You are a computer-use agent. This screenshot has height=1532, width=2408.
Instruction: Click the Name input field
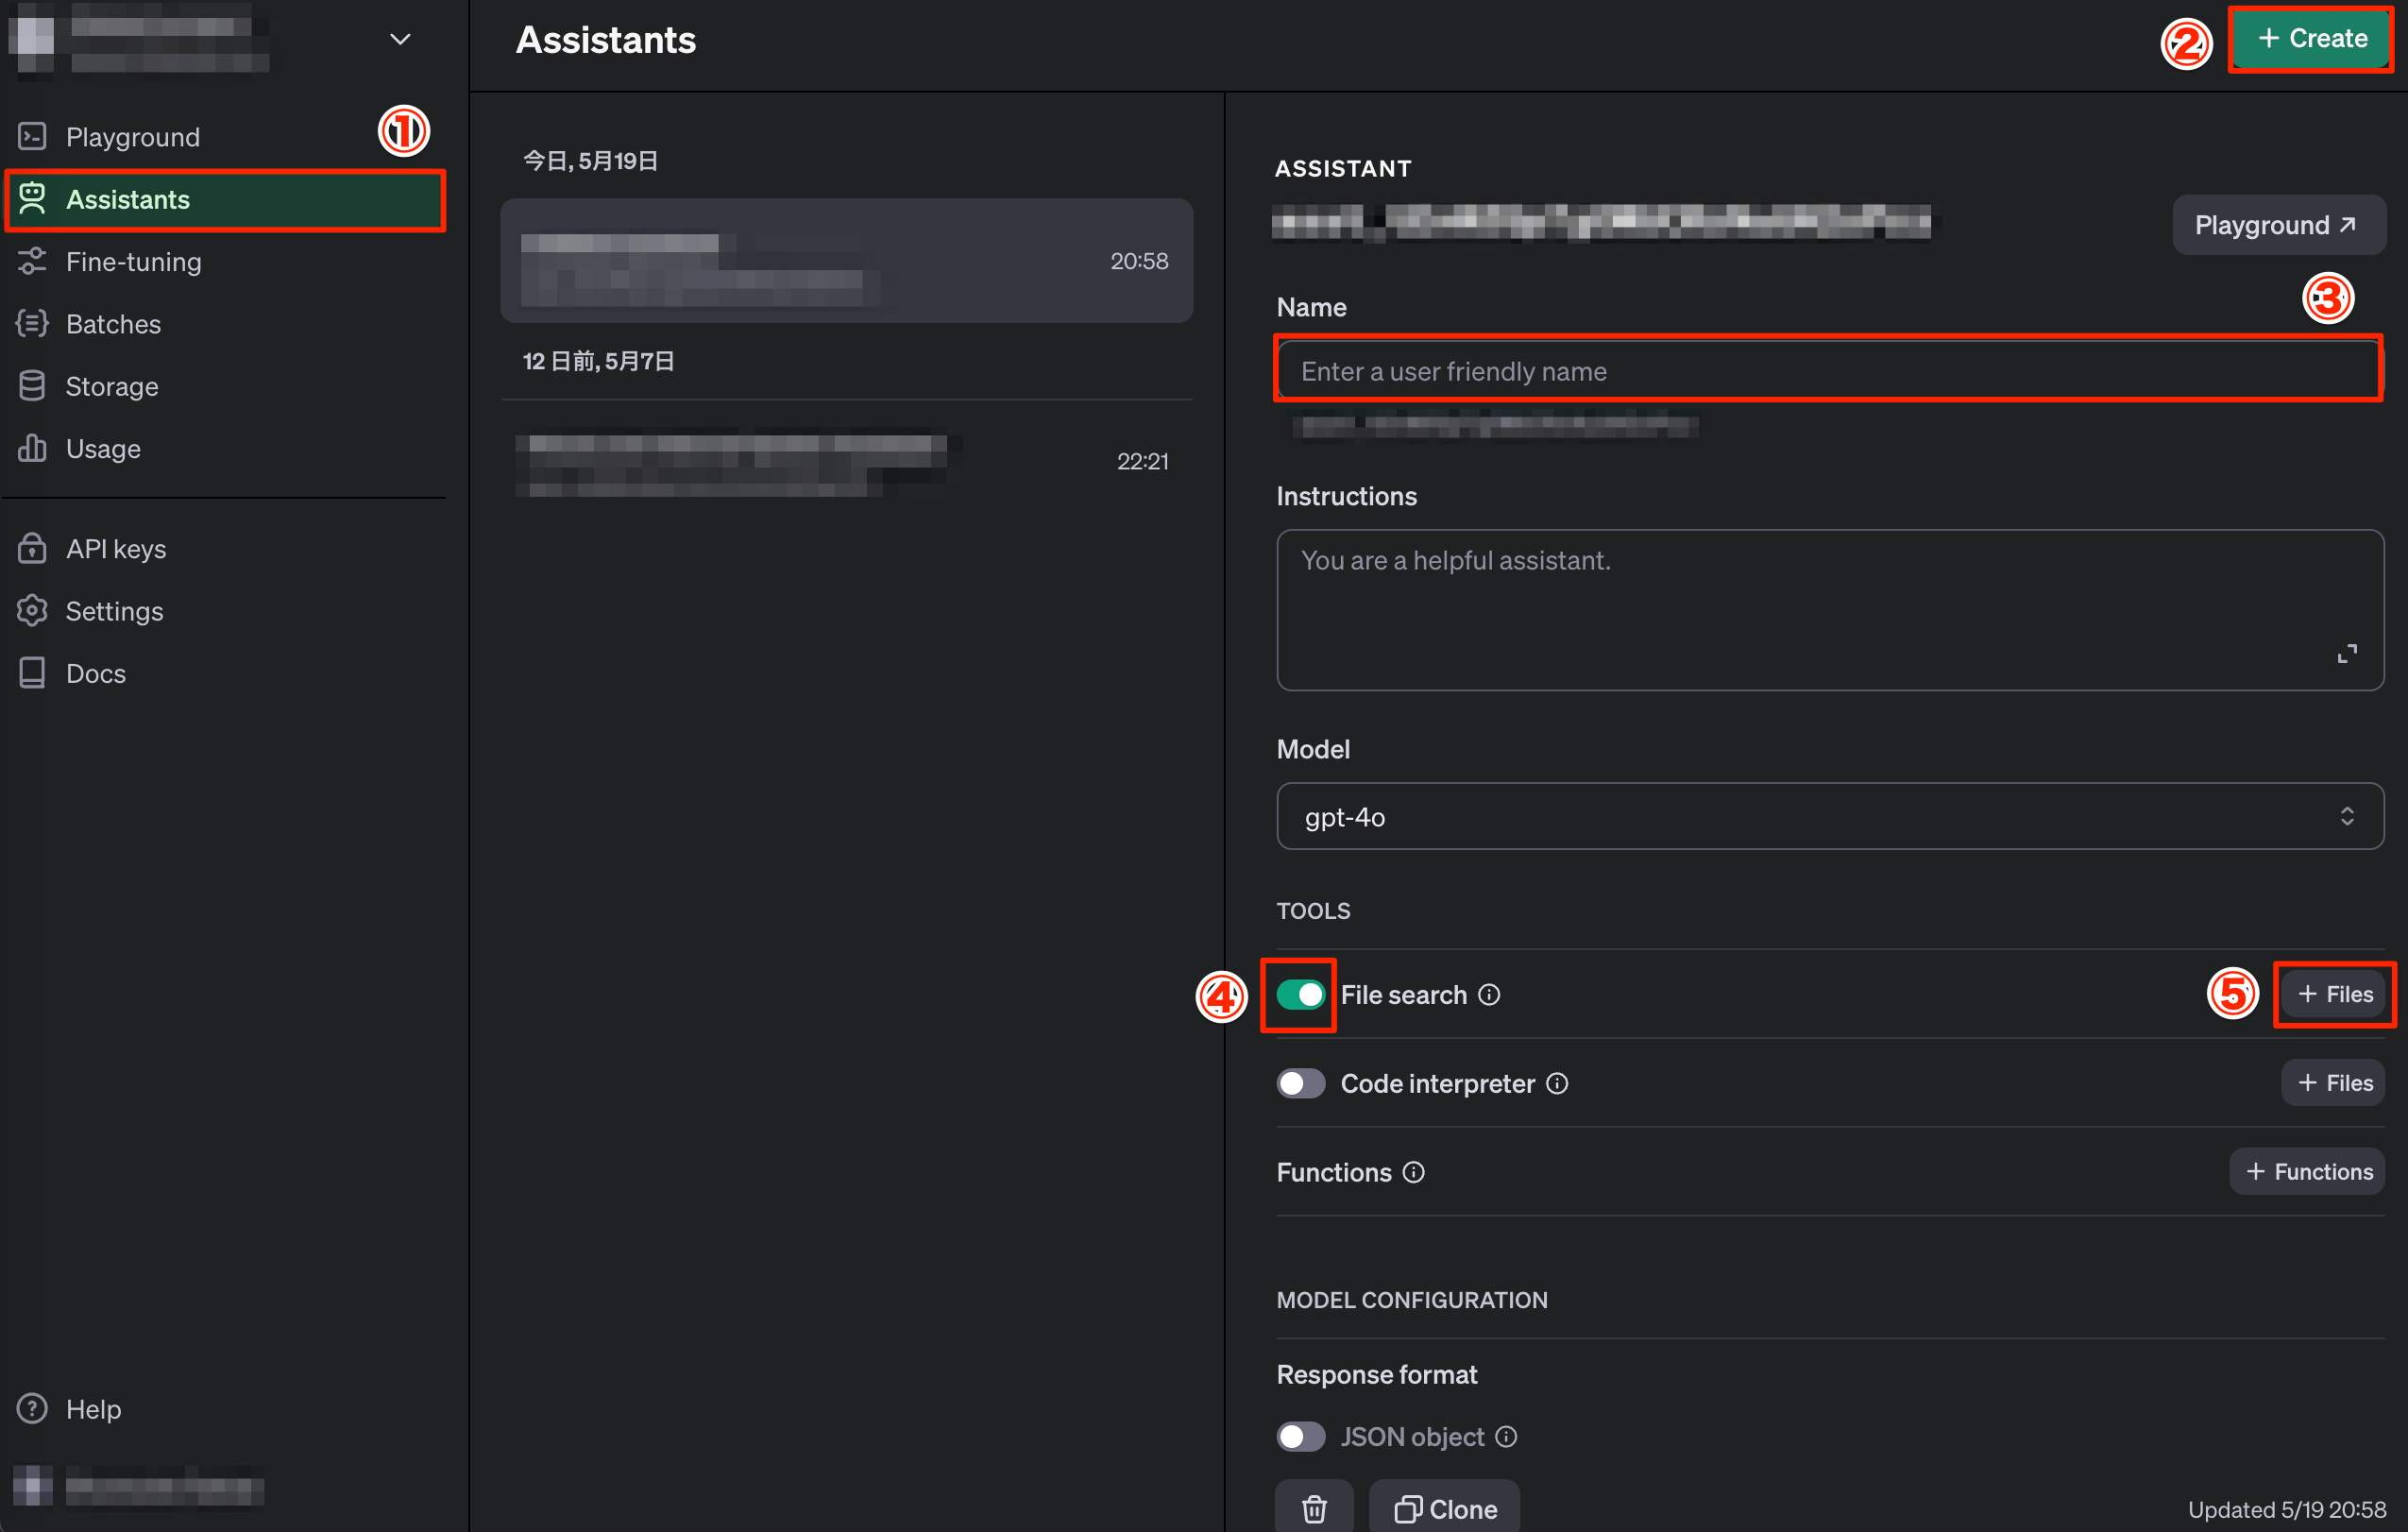tap(1827, 371)
